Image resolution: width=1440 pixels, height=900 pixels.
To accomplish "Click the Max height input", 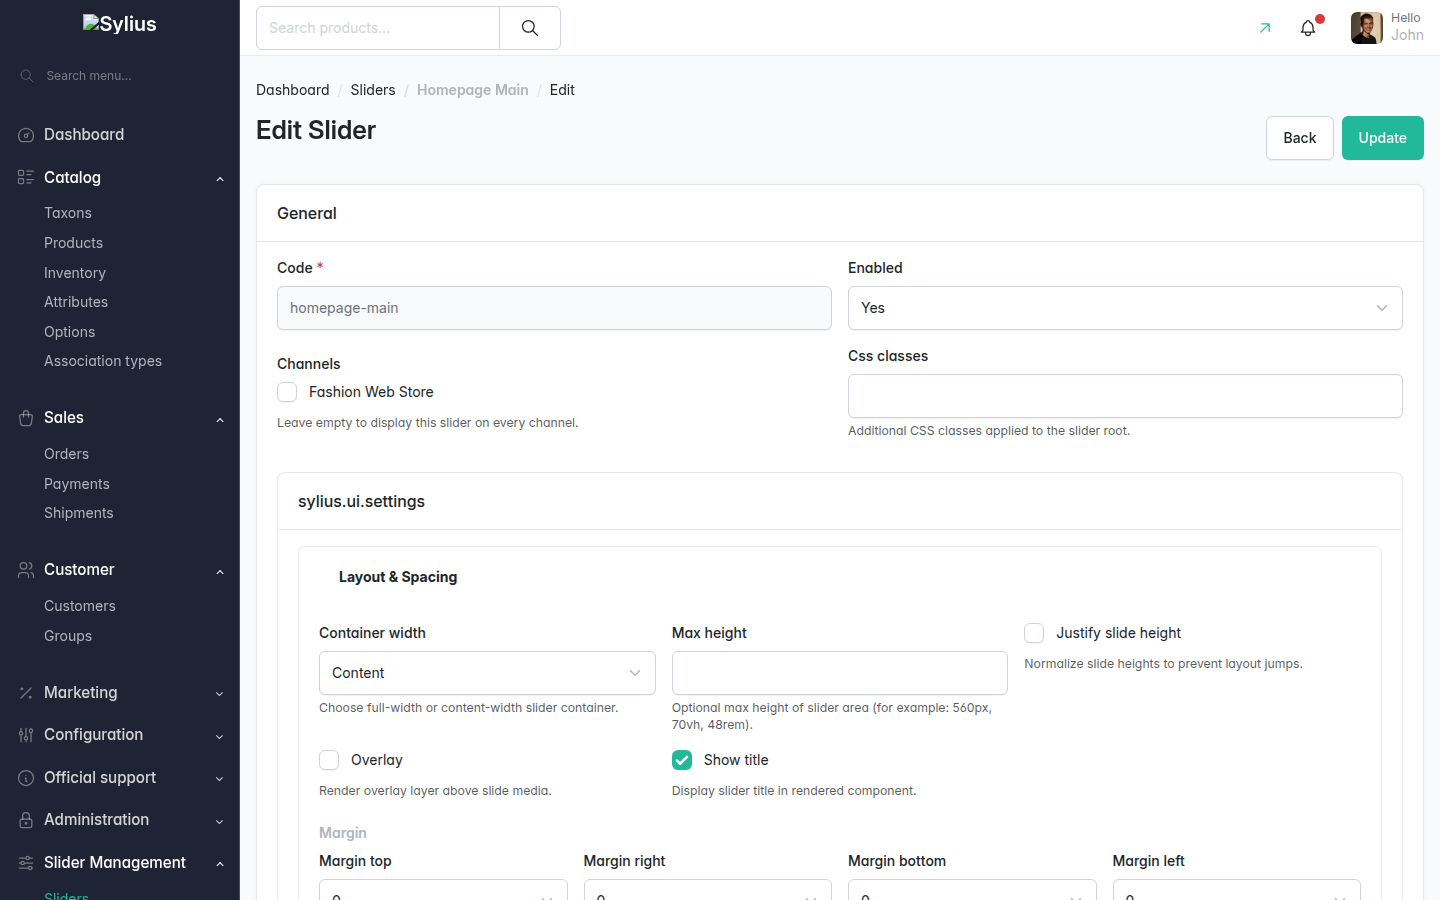I will [x=840, y=673].
